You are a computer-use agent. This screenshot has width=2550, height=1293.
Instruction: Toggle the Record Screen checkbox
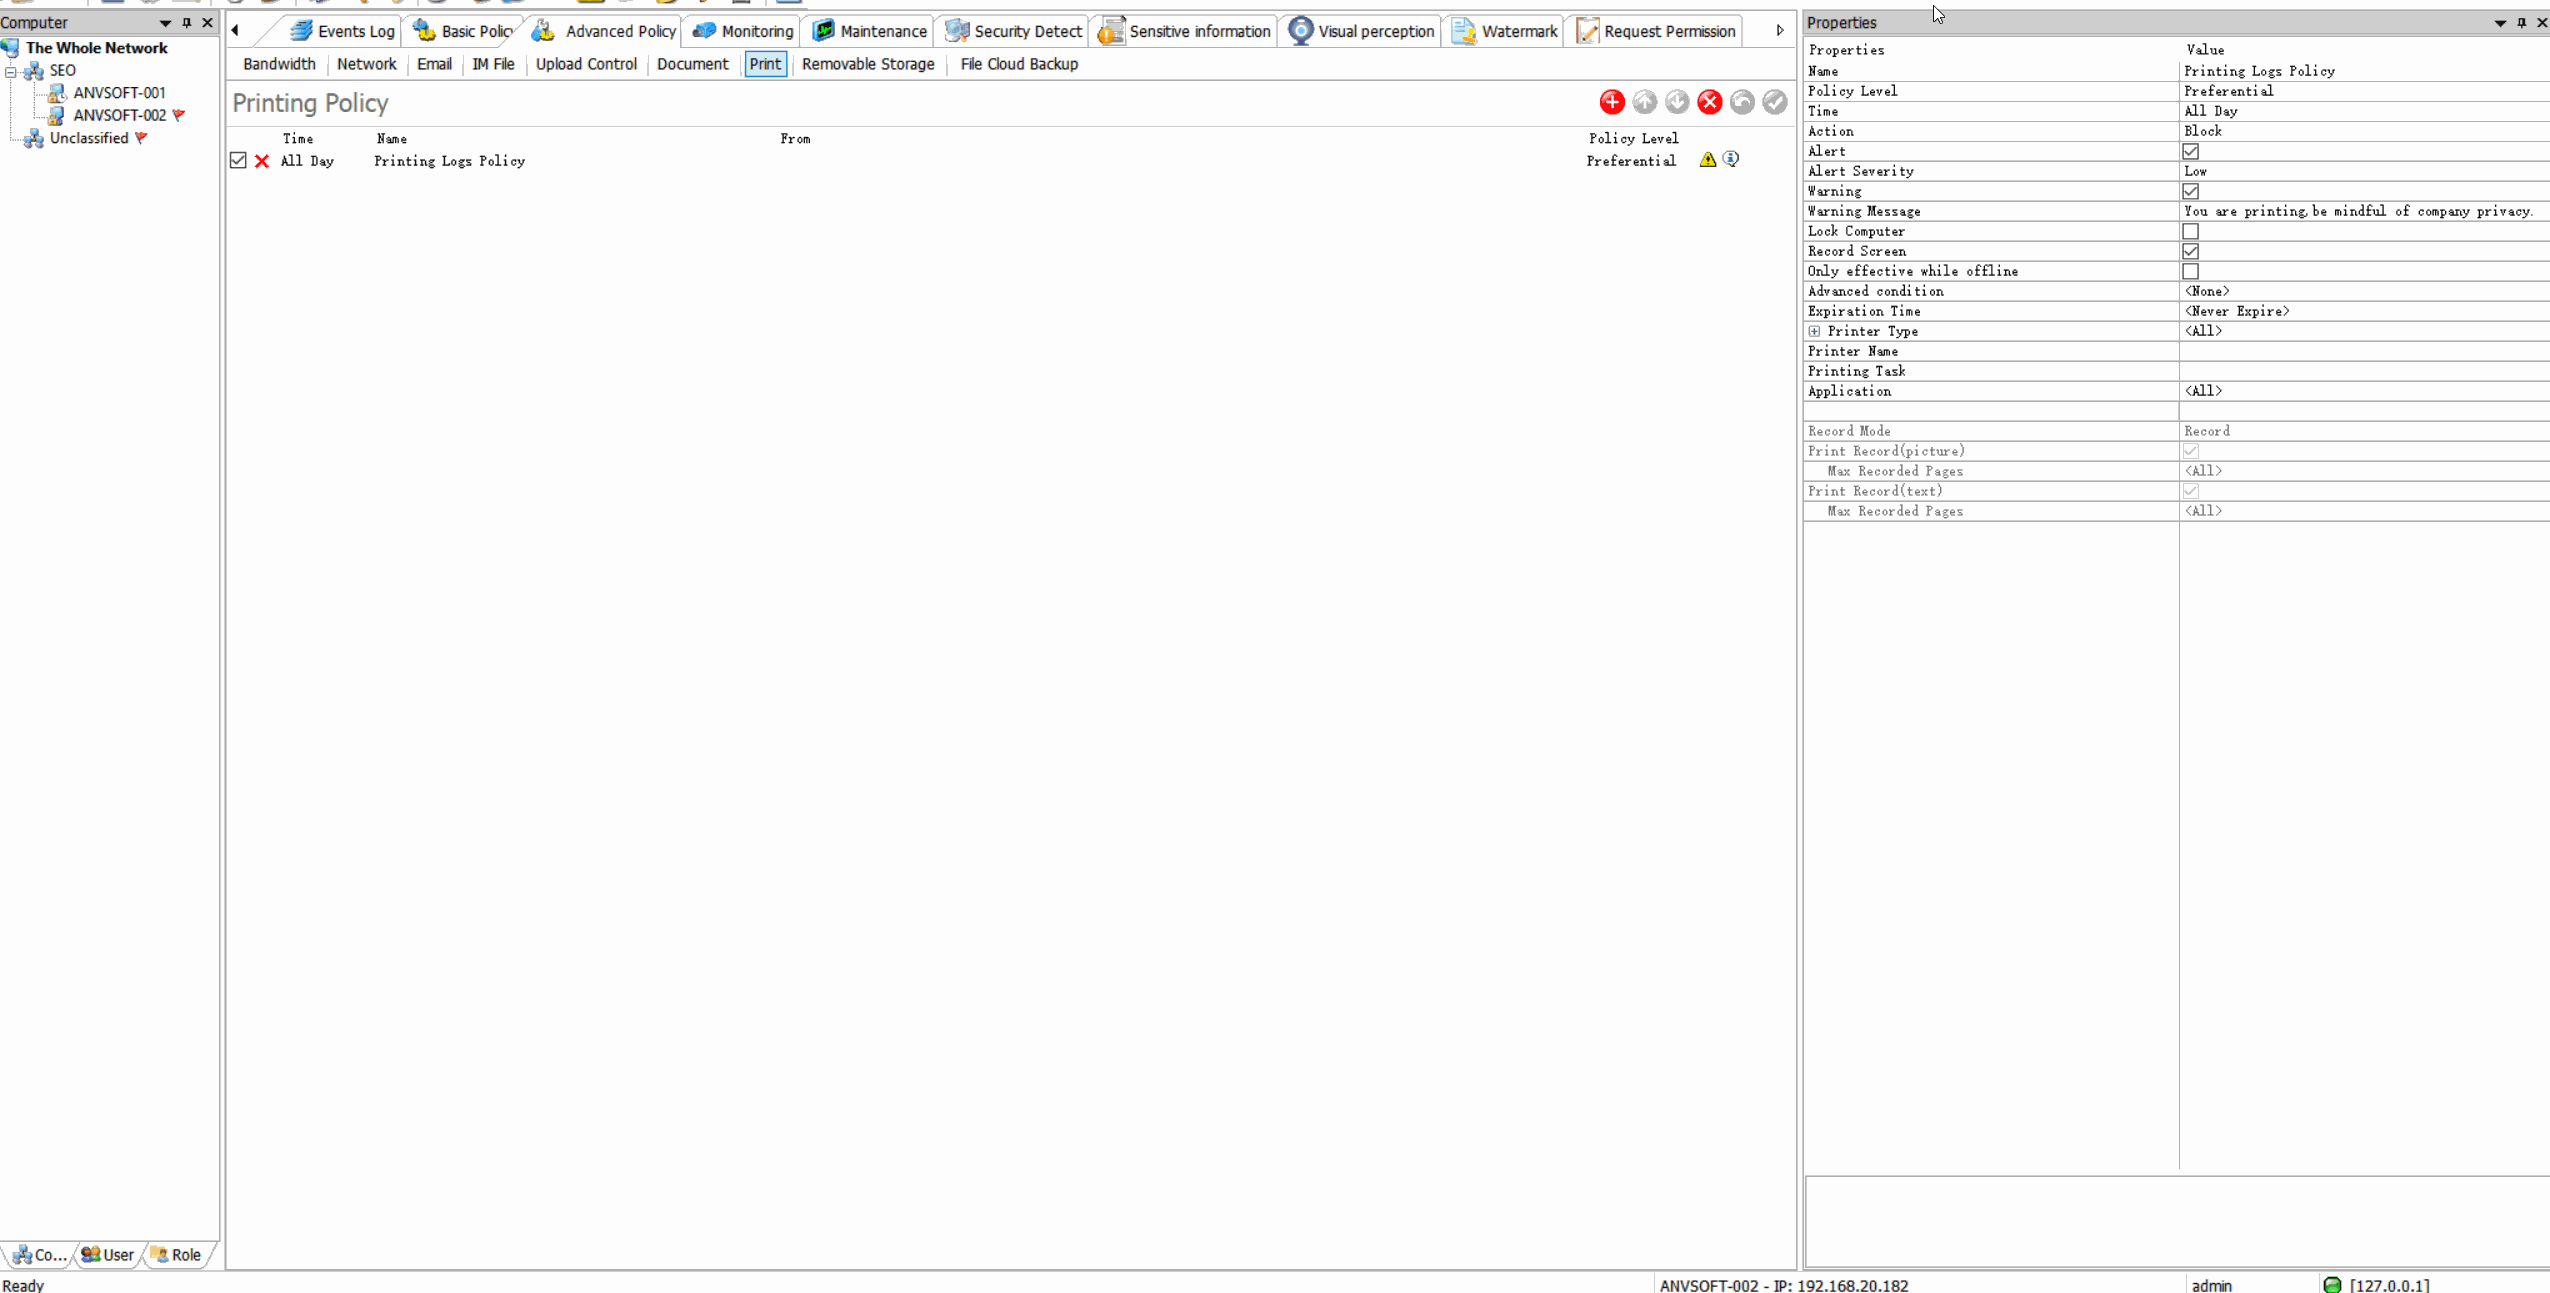[x=2190, y=251]
